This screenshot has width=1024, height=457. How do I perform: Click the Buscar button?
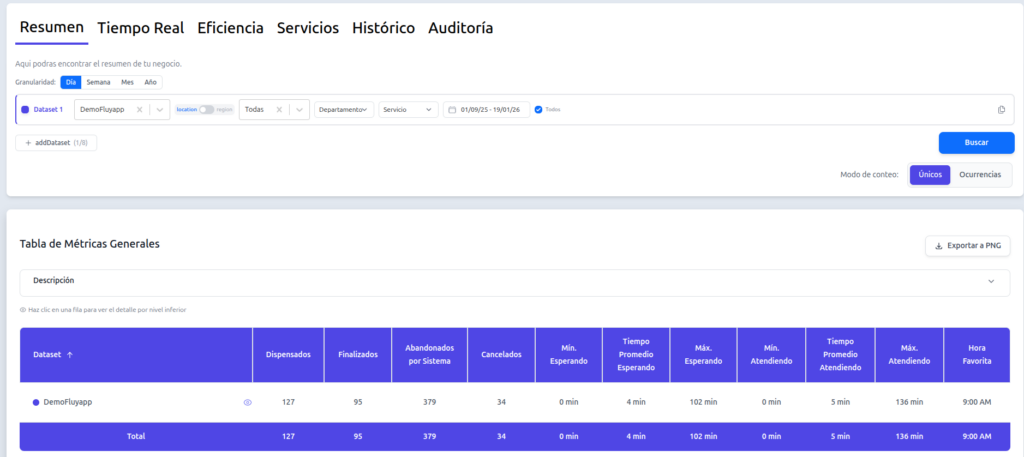[x=976, y=143]
